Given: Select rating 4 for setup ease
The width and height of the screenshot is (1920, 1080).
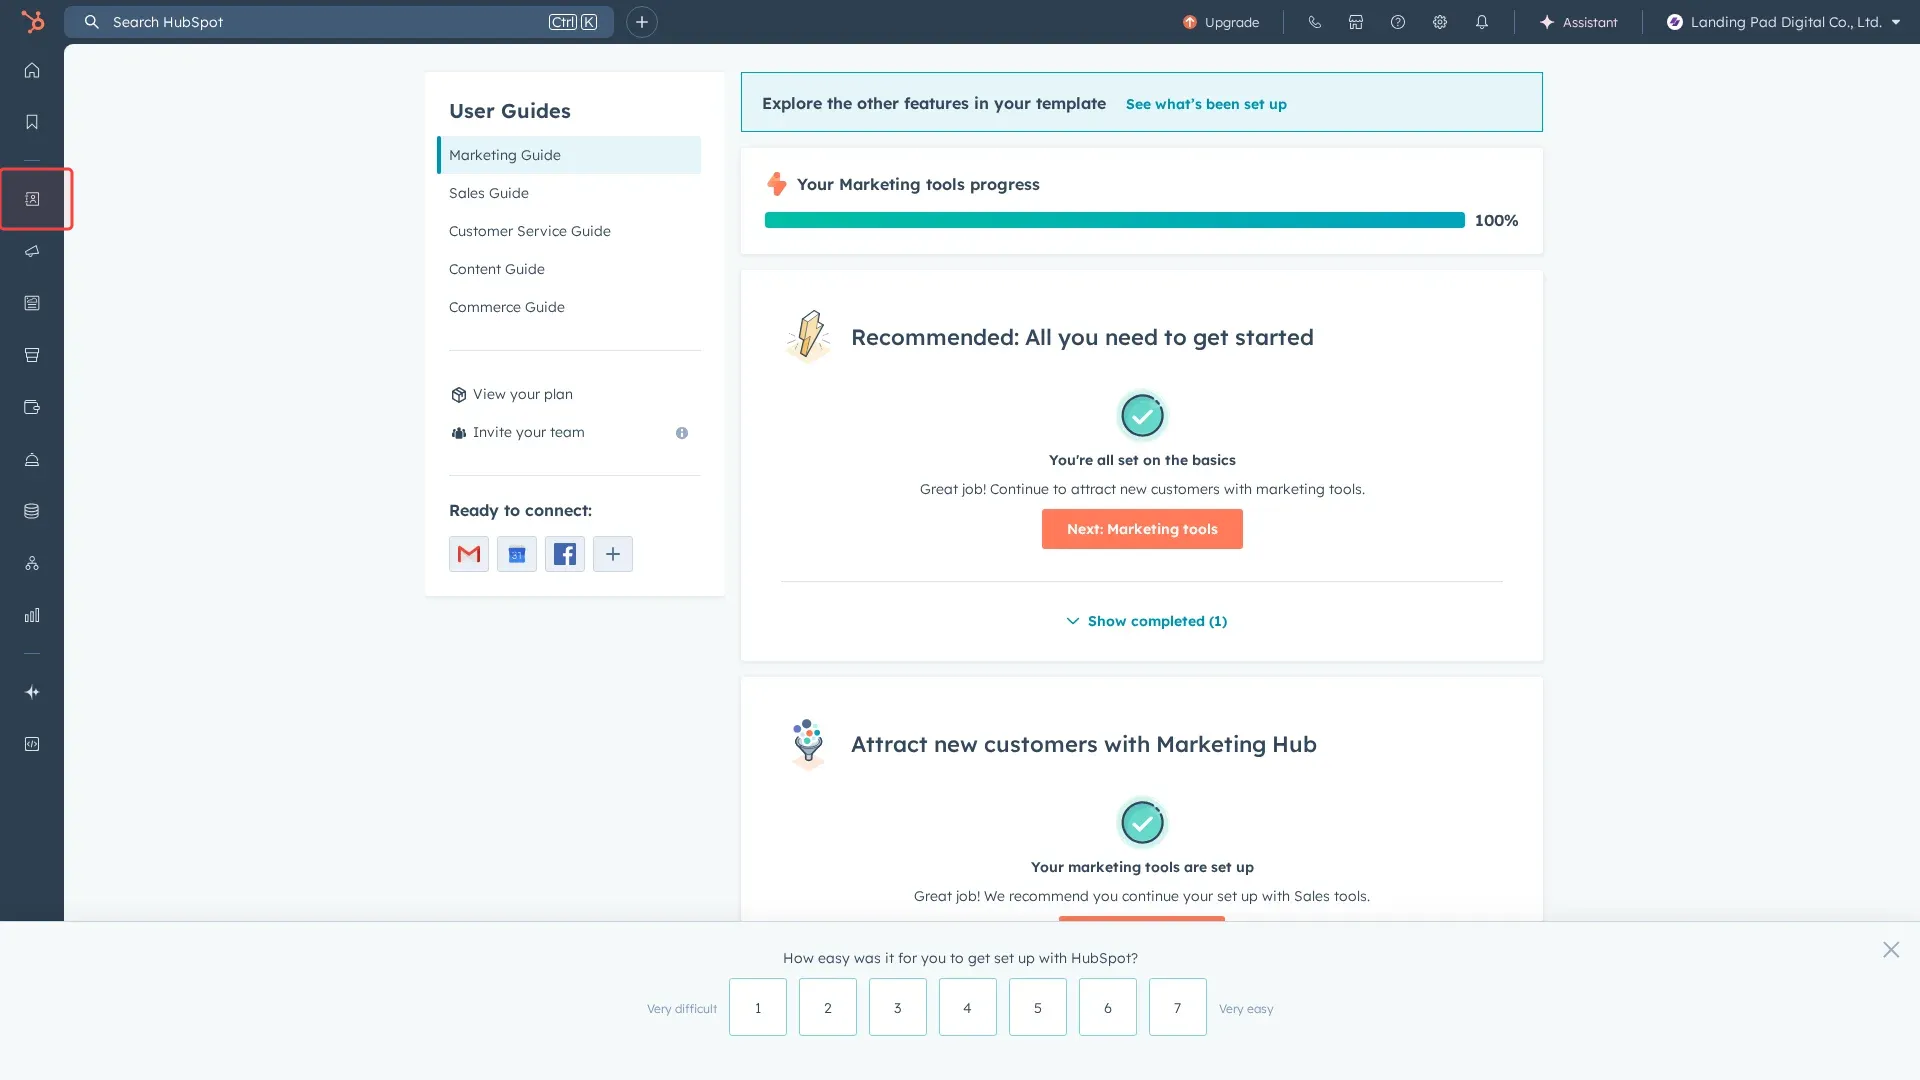Looking at the screenshot, I should point(967,1007).
